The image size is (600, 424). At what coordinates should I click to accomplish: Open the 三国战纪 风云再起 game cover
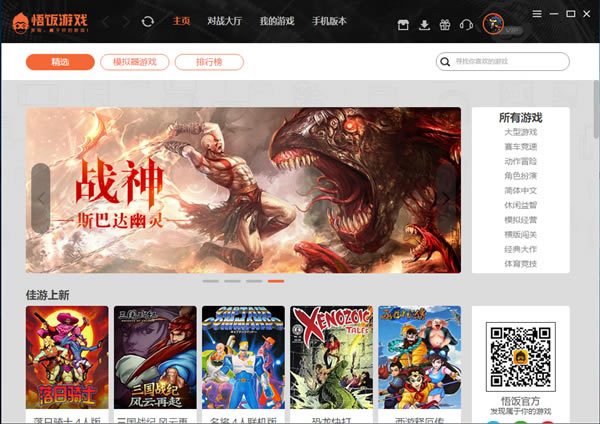(x=155, y=357)
